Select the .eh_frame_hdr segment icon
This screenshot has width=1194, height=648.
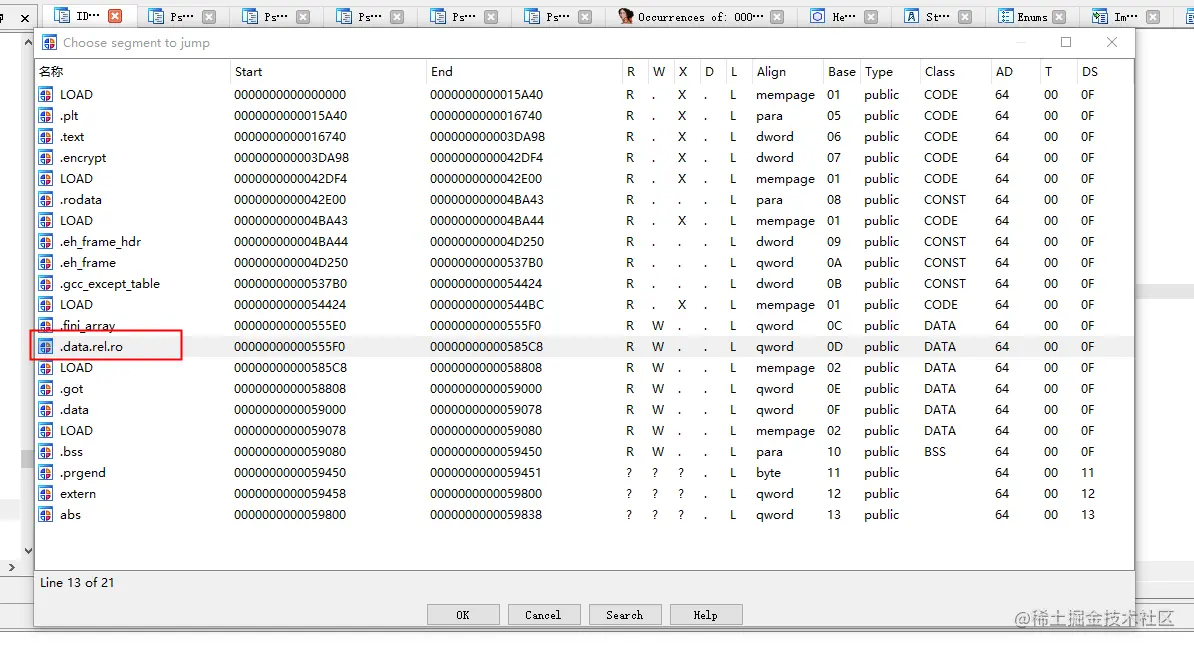[x=46, y=241]
